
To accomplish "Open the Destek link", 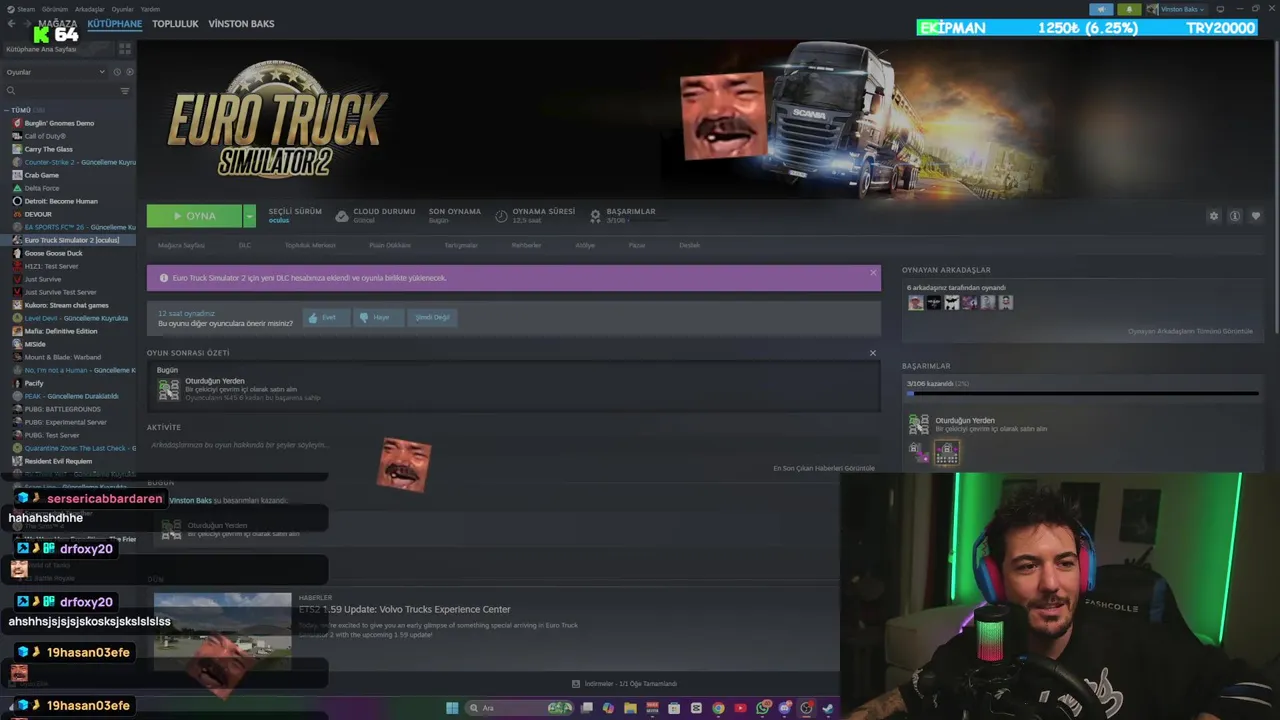I will (690, 245).
